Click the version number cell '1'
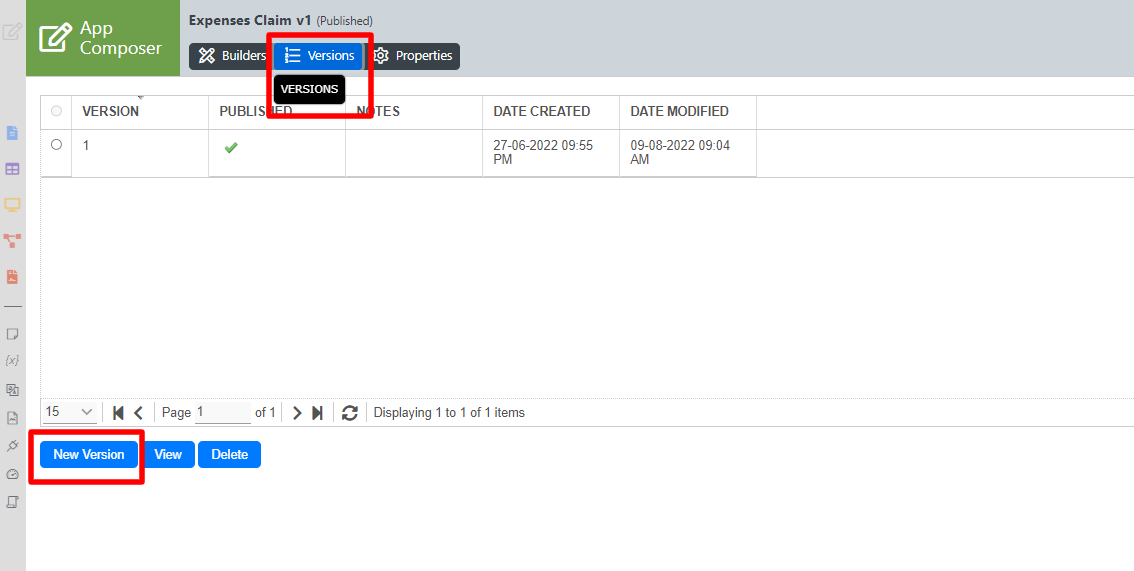 click(x=140, y=153)
